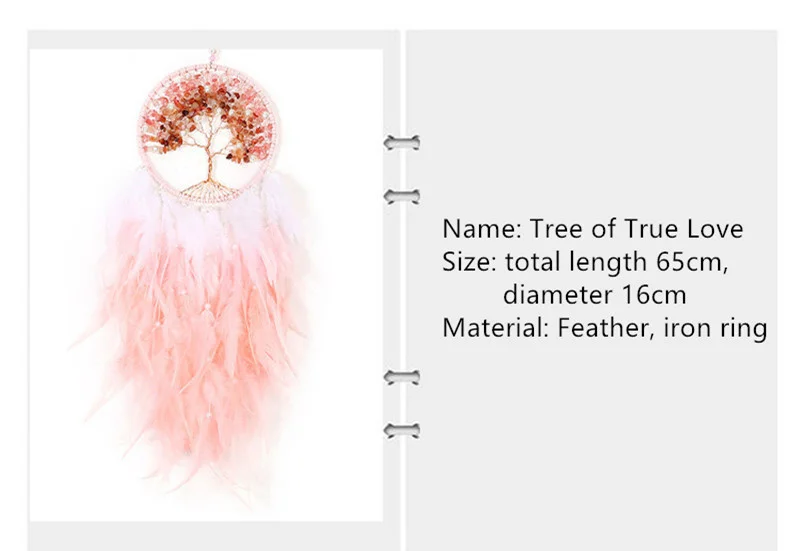Screen dimensions: 800x551
Task: Click the tree roots at the ring base
Action: click(x=208, y=191)
